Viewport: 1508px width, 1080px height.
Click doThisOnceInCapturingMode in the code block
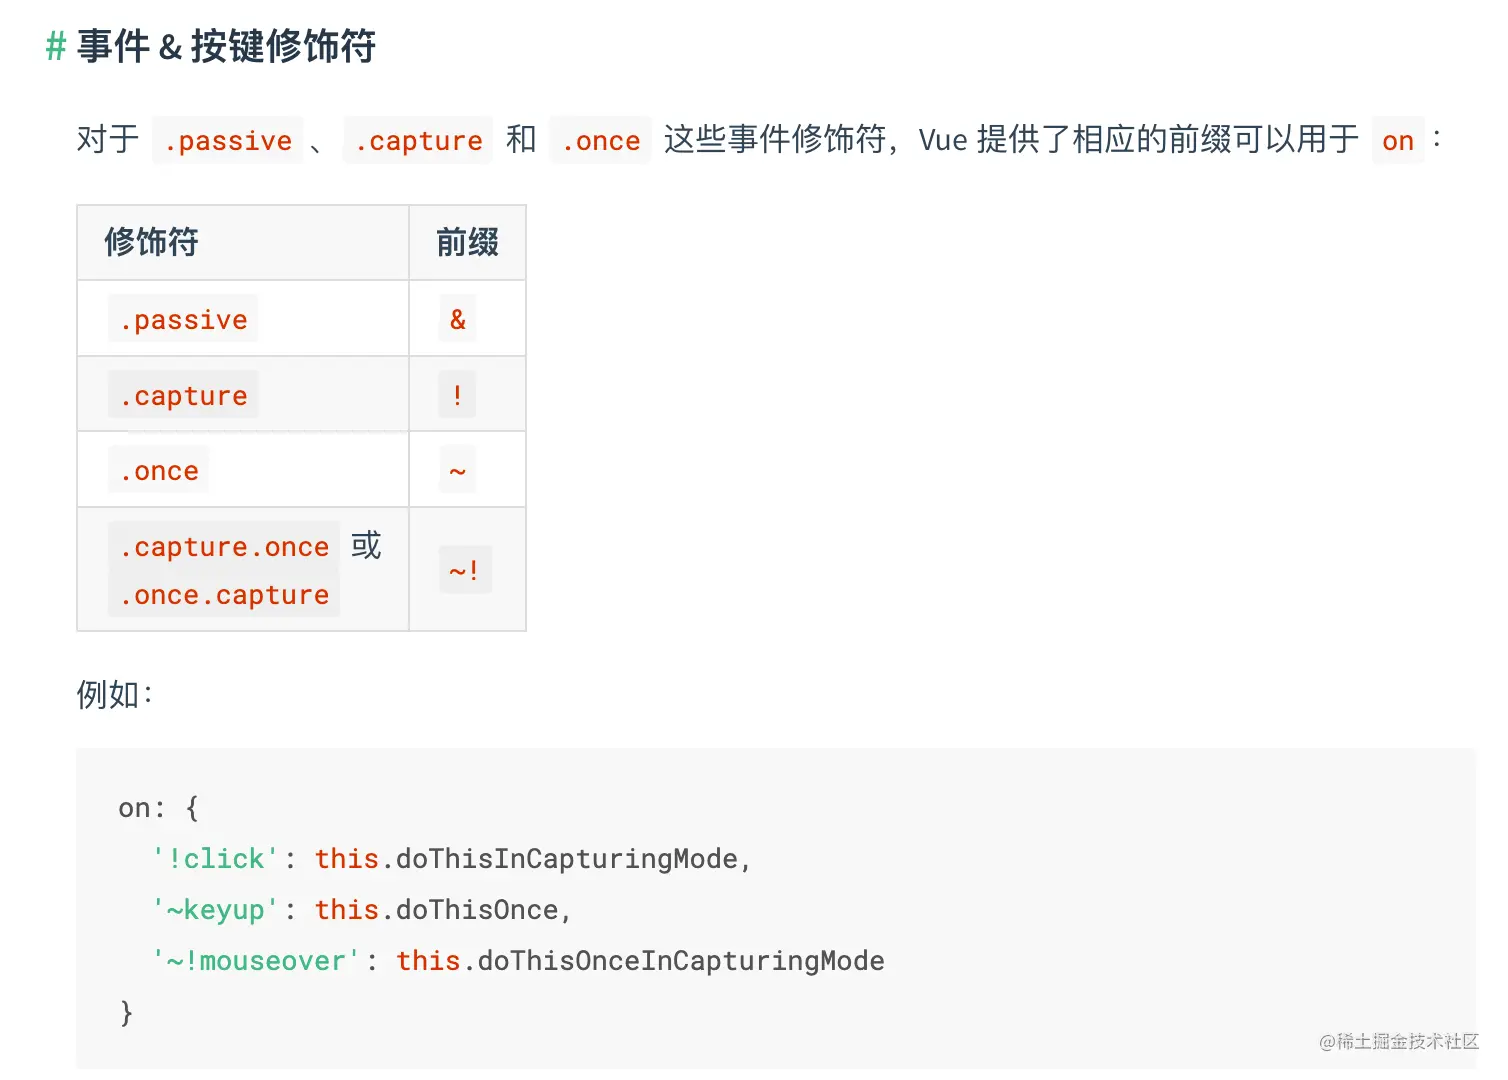pos(681,961)
